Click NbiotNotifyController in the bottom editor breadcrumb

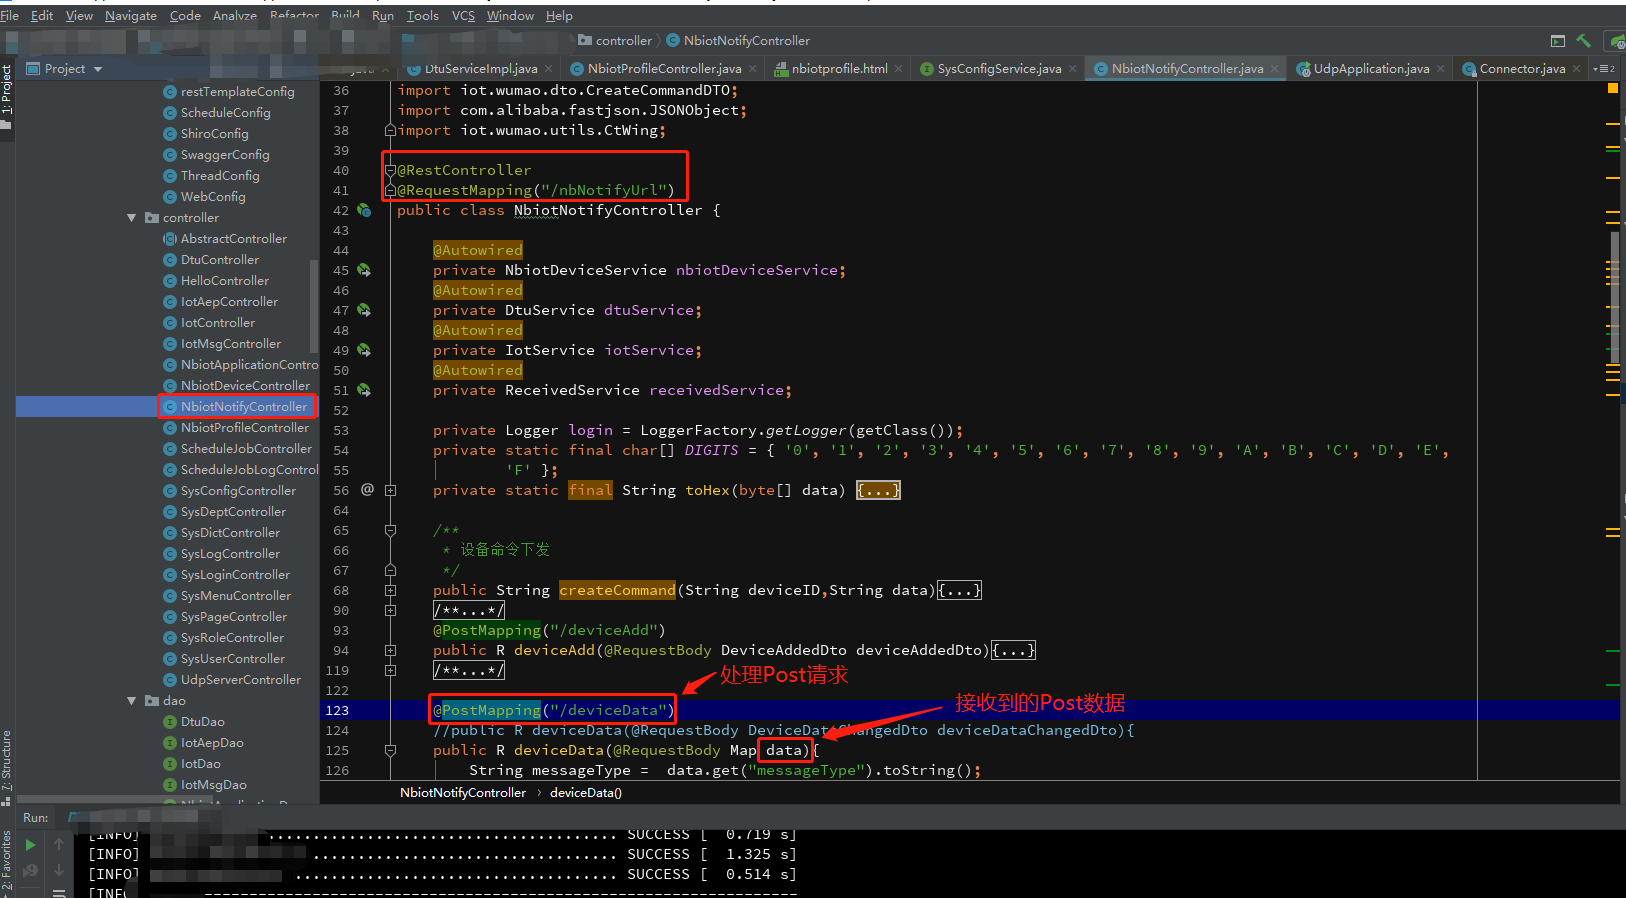point(463,793)
